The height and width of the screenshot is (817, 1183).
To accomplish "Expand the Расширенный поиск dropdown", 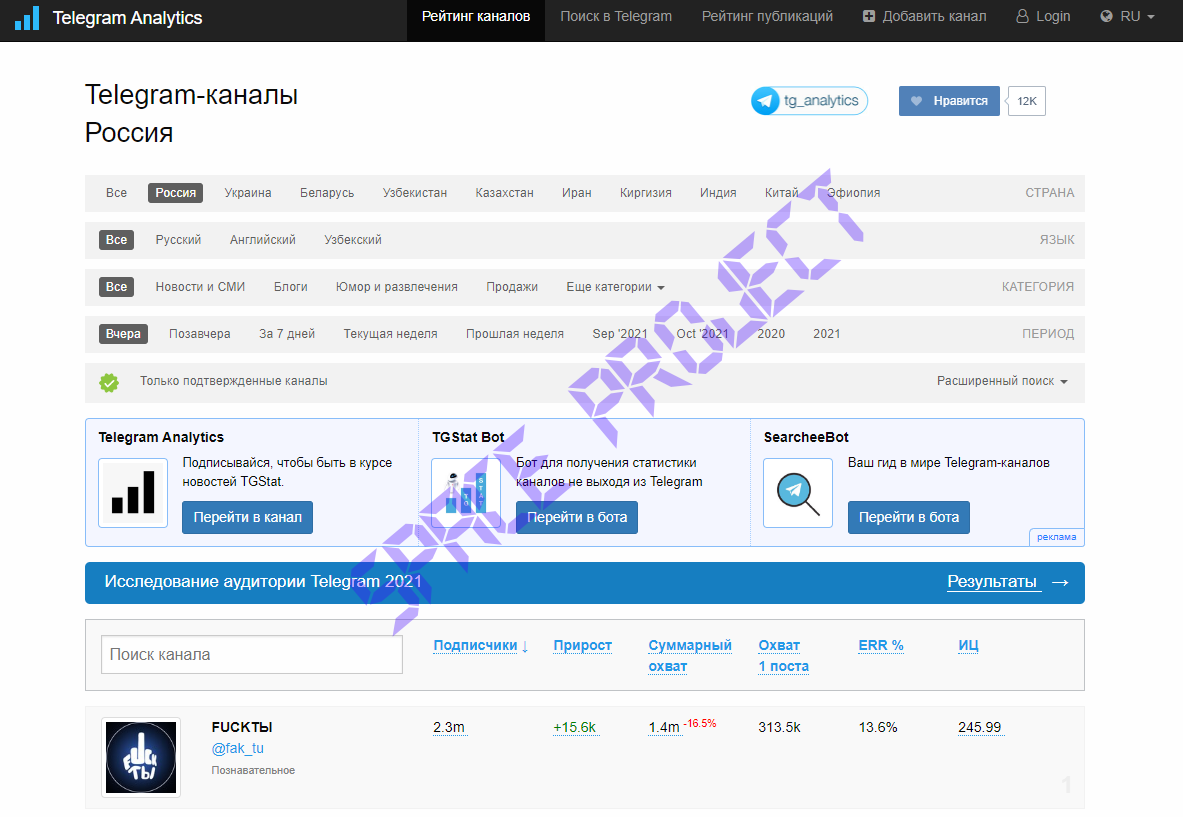I will pos(1002,381).
